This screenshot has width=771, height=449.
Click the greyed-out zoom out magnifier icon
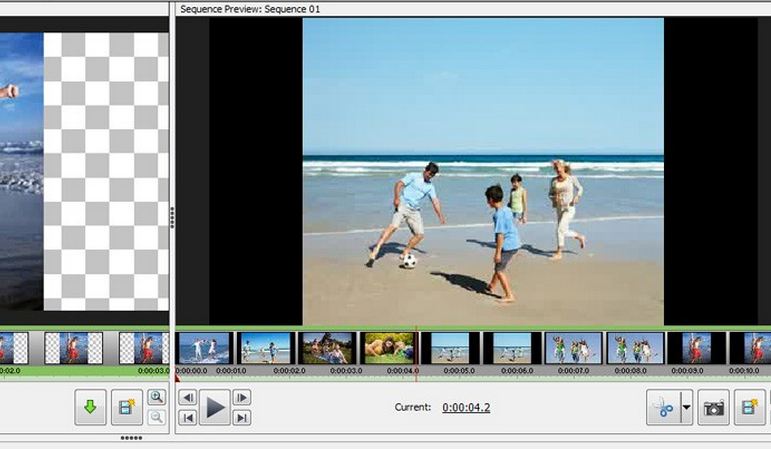156,418
